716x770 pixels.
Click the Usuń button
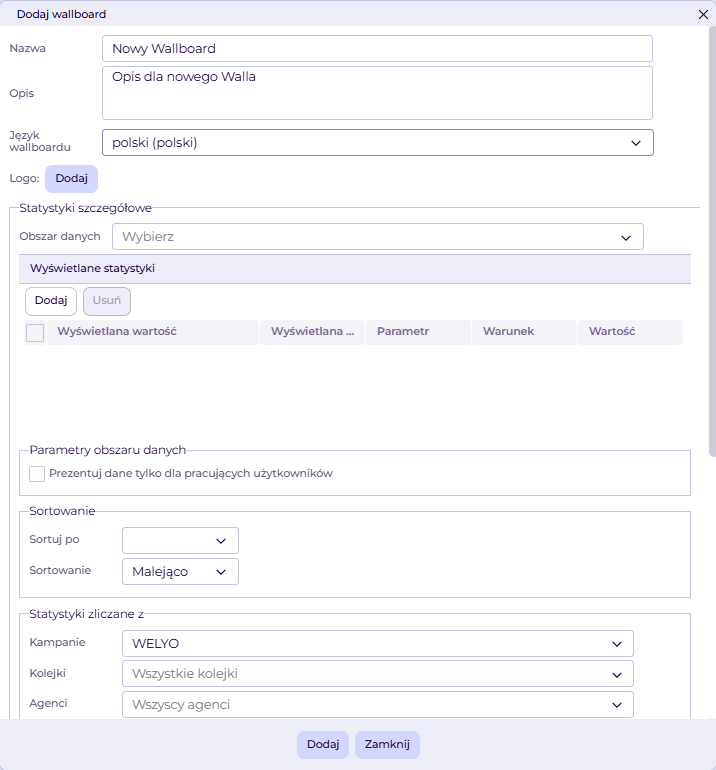coord(107,301)
